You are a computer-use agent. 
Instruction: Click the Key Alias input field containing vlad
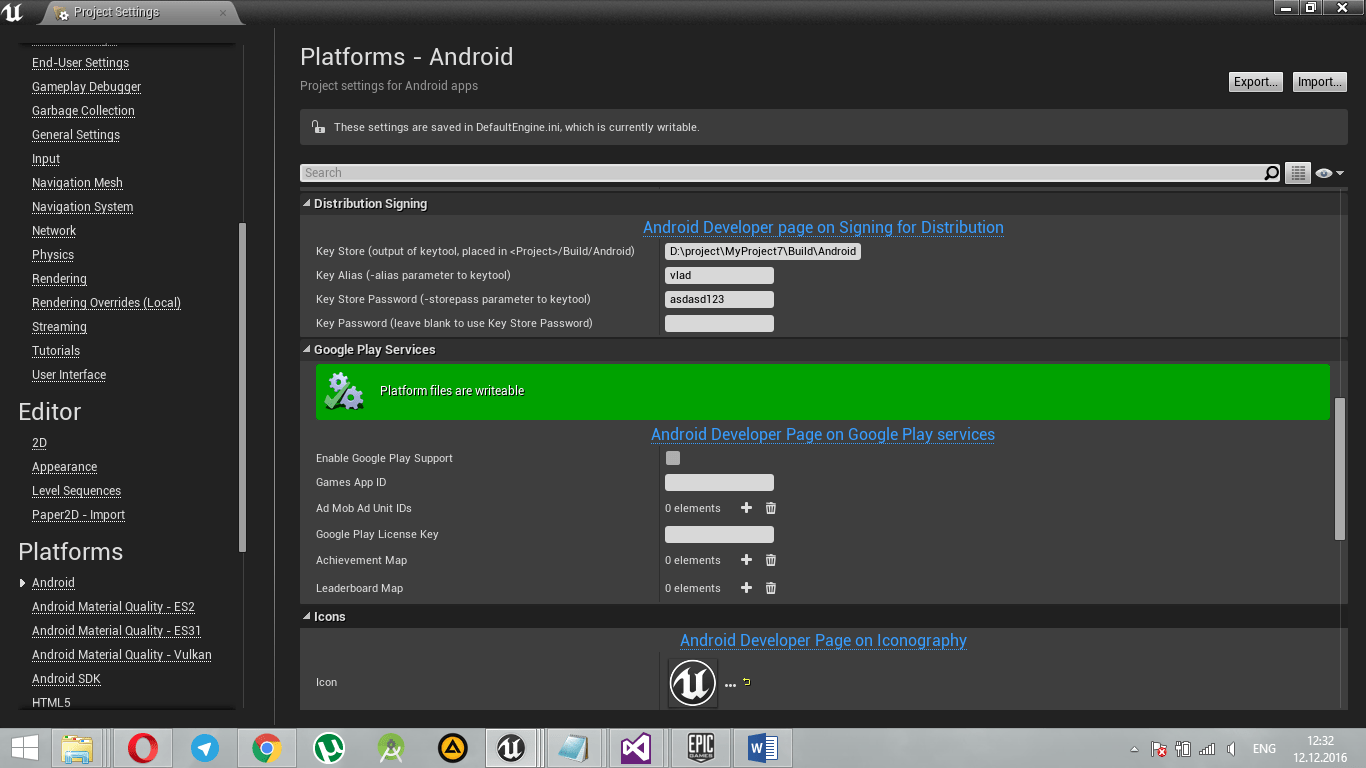(719, 275)
